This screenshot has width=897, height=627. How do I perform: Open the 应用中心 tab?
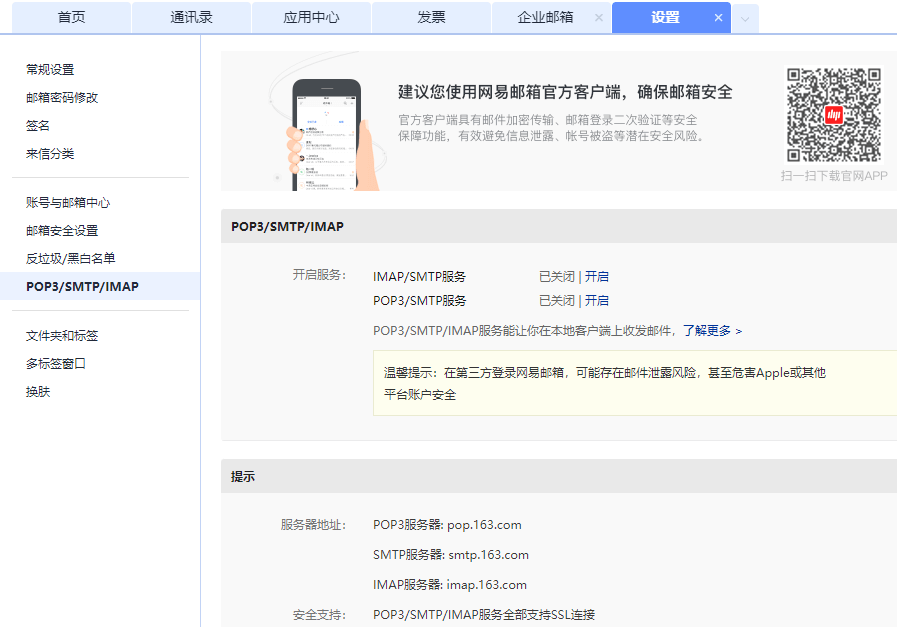[x=311, y=17]
